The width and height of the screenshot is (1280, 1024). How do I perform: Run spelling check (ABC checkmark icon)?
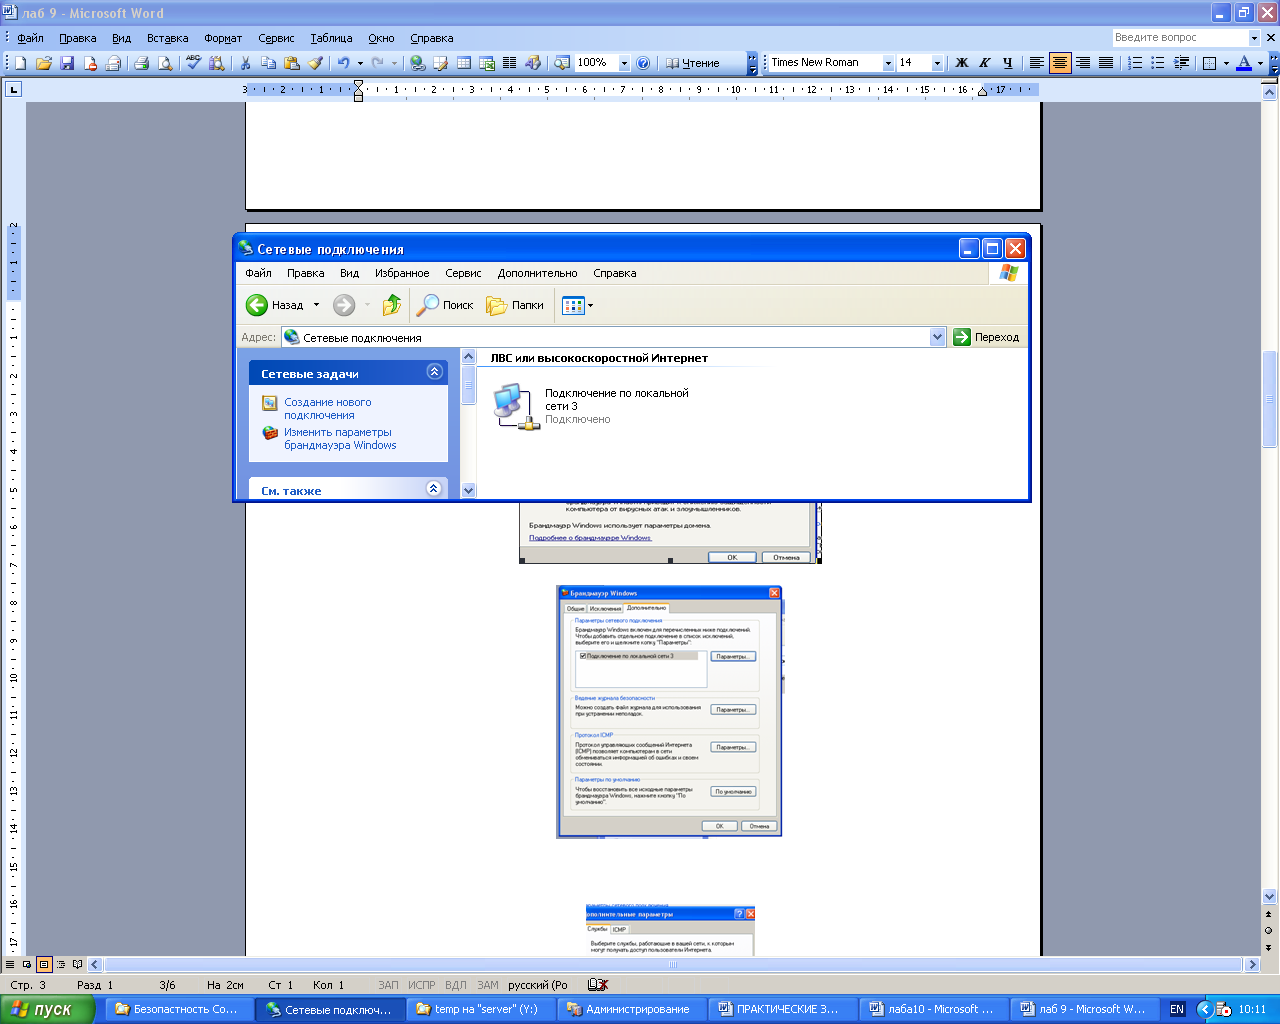click(x=193, y=63)
